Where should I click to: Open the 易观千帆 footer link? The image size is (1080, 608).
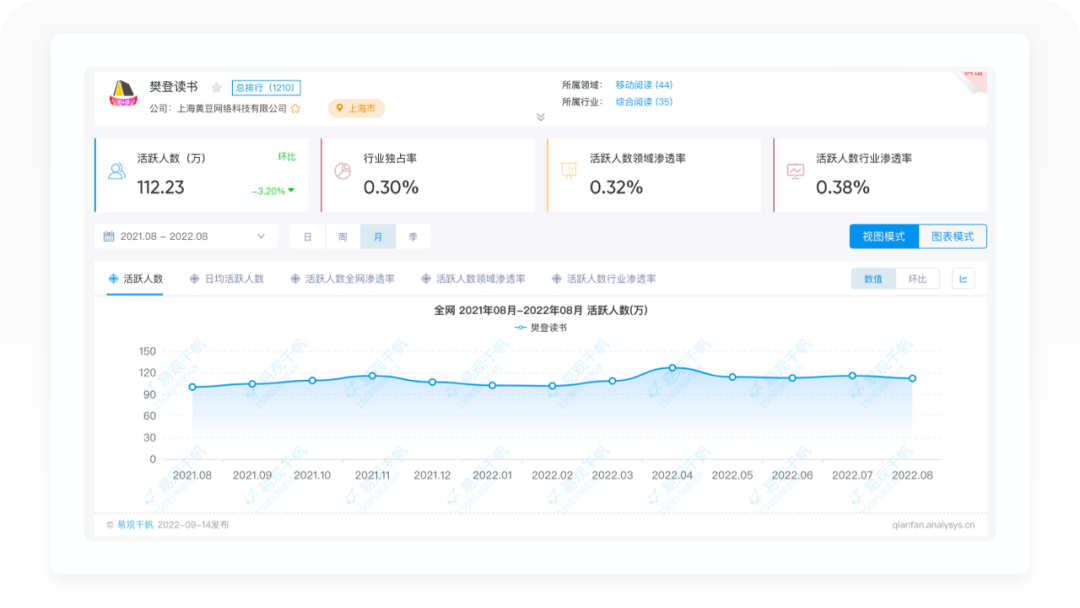click(135, 525)
